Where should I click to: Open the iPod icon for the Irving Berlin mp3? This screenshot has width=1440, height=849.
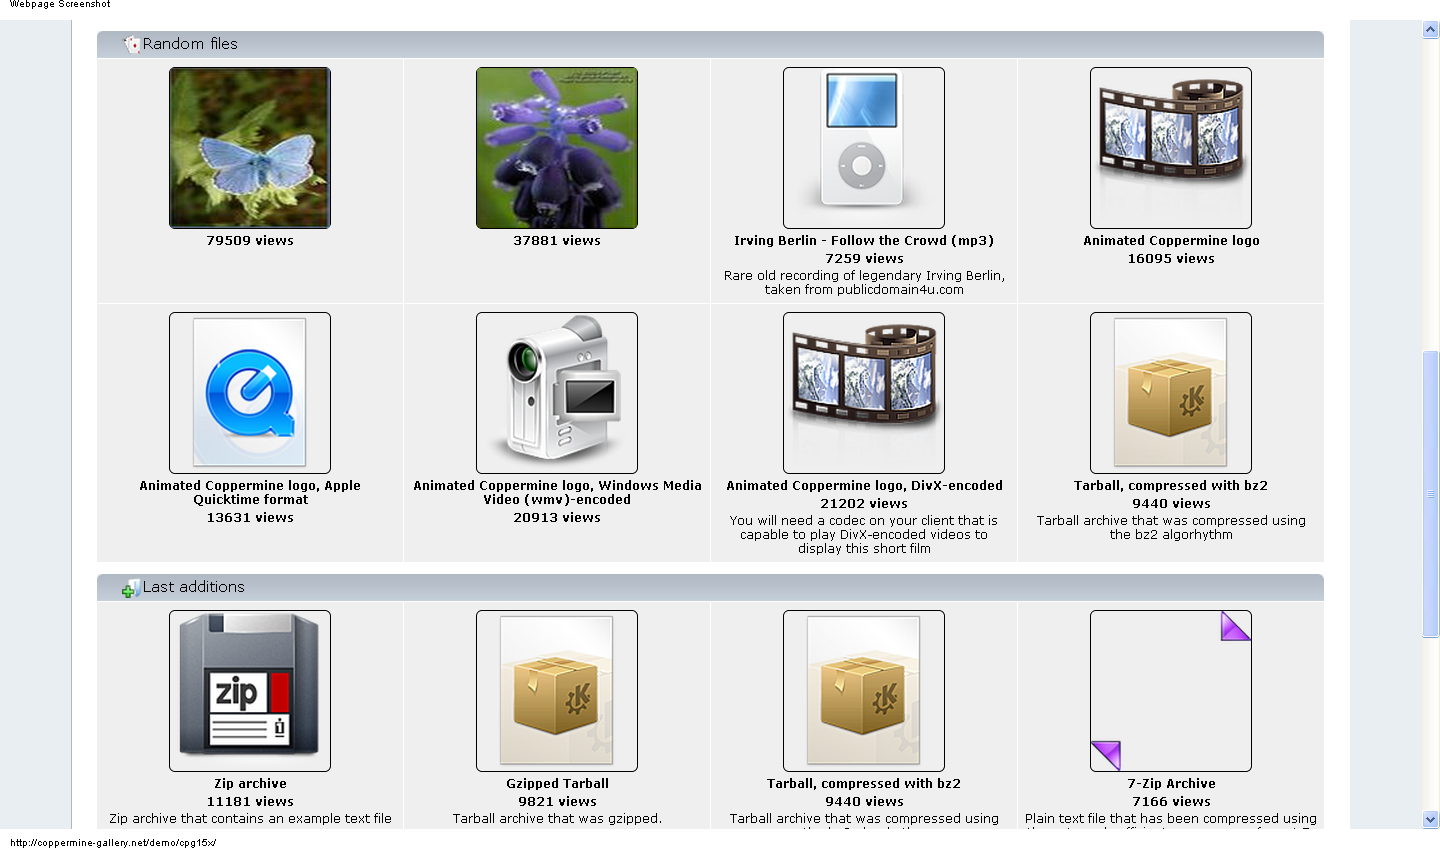pyautogui.click(x=863, y=147)
